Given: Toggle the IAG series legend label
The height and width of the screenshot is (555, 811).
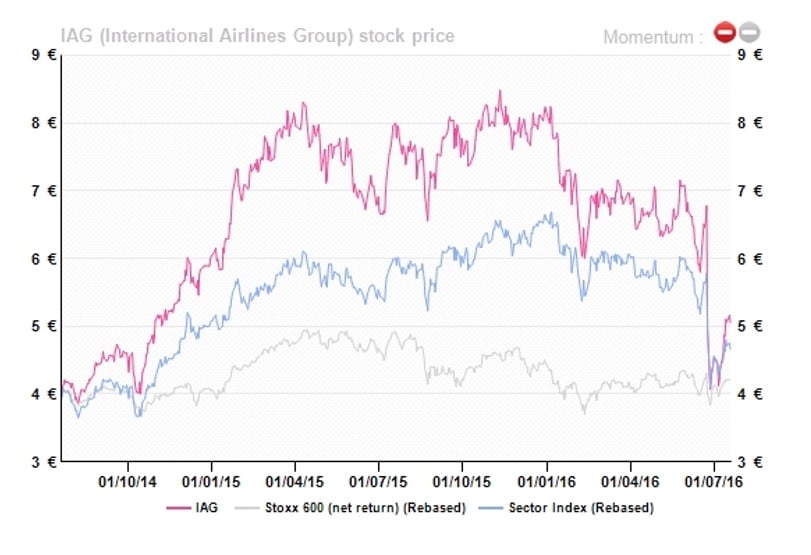Looking at the screenshot, I should pos(207,508).
